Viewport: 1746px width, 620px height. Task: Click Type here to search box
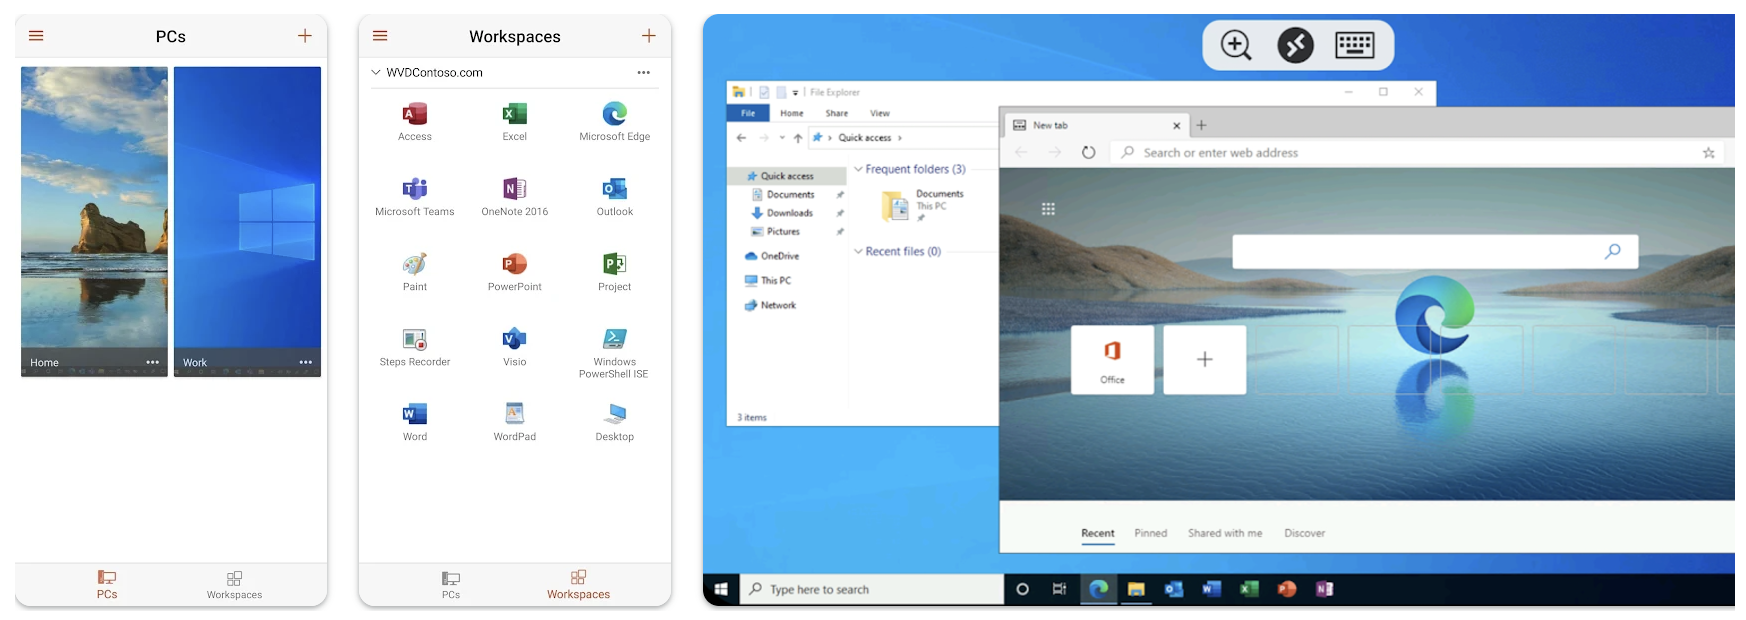tap(872, 589)
